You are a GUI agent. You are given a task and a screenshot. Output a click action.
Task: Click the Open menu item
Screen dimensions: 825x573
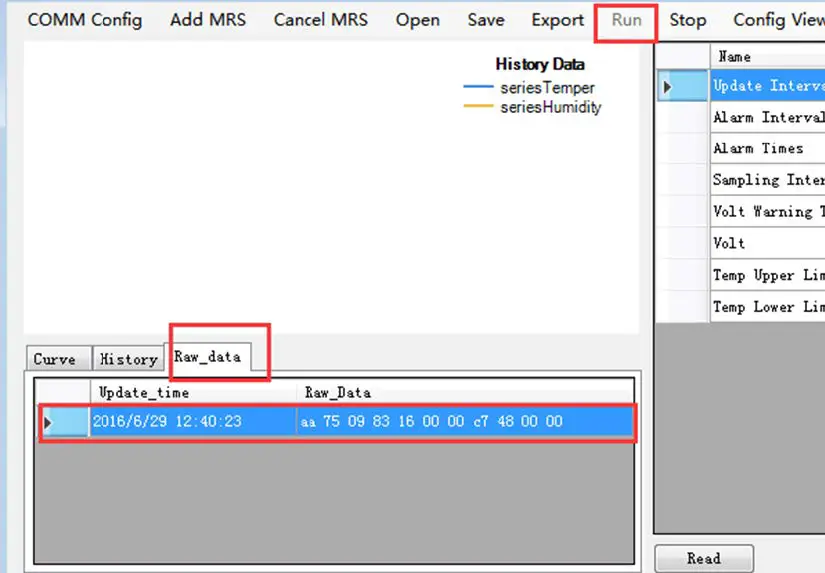[418, 20]
